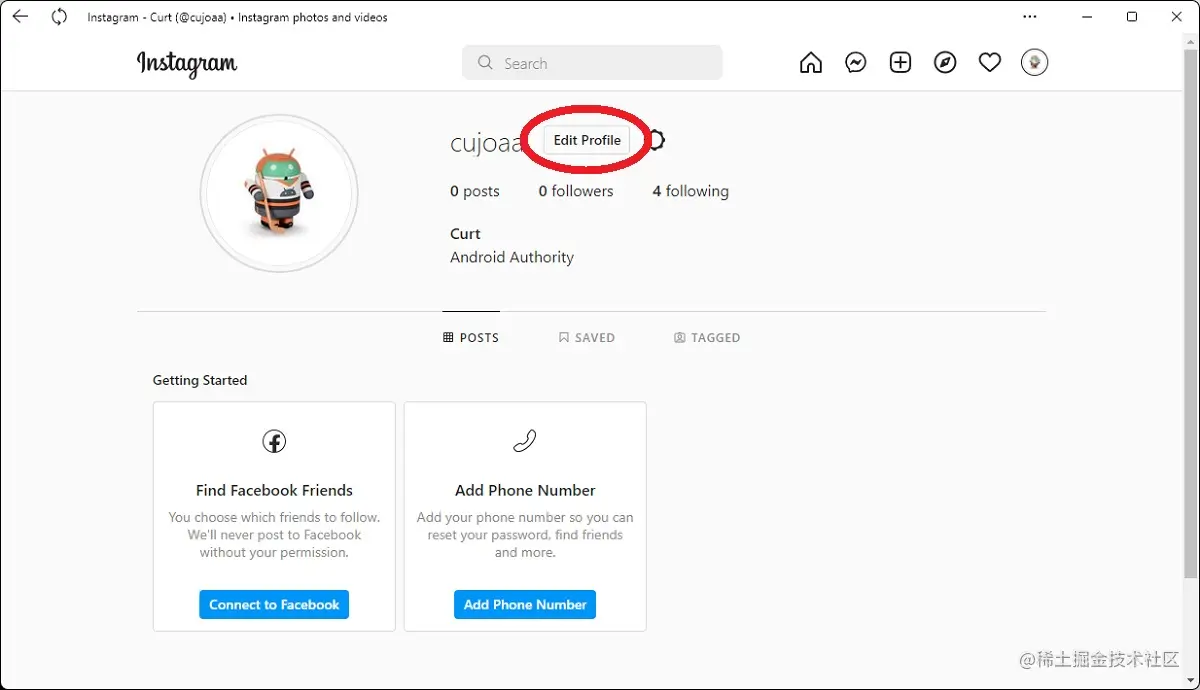Image resolution: width=1200 pixels, height=690 pixels.
Task: Open the three-dots window menu
Action: pos(1029,17)
